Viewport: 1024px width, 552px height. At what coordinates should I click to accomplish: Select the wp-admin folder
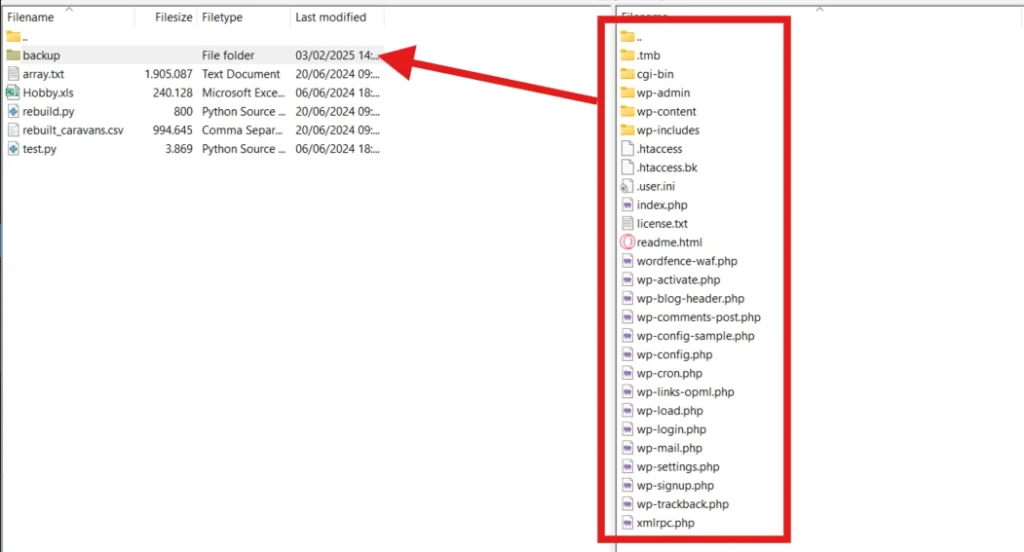point(662,93)
